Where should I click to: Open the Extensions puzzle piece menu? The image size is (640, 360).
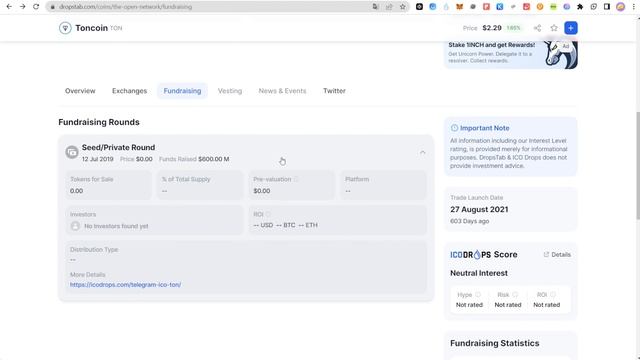tap(580, 7)
